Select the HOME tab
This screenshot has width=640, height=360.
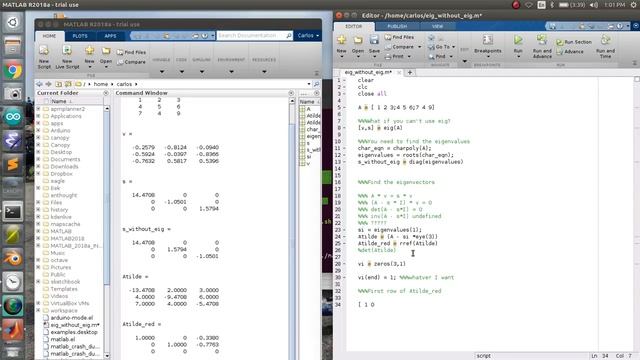49,36
